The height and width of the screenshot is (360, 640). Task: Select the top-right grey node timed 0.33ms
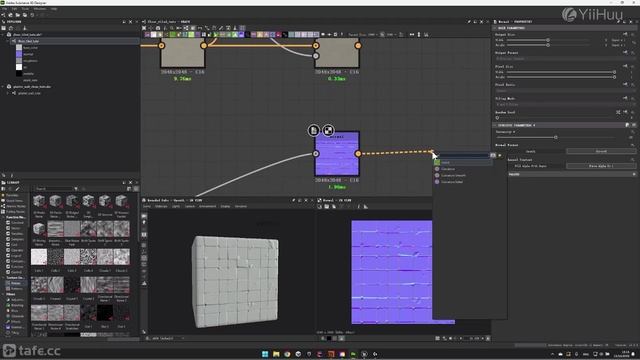click(x=337, y=53)
